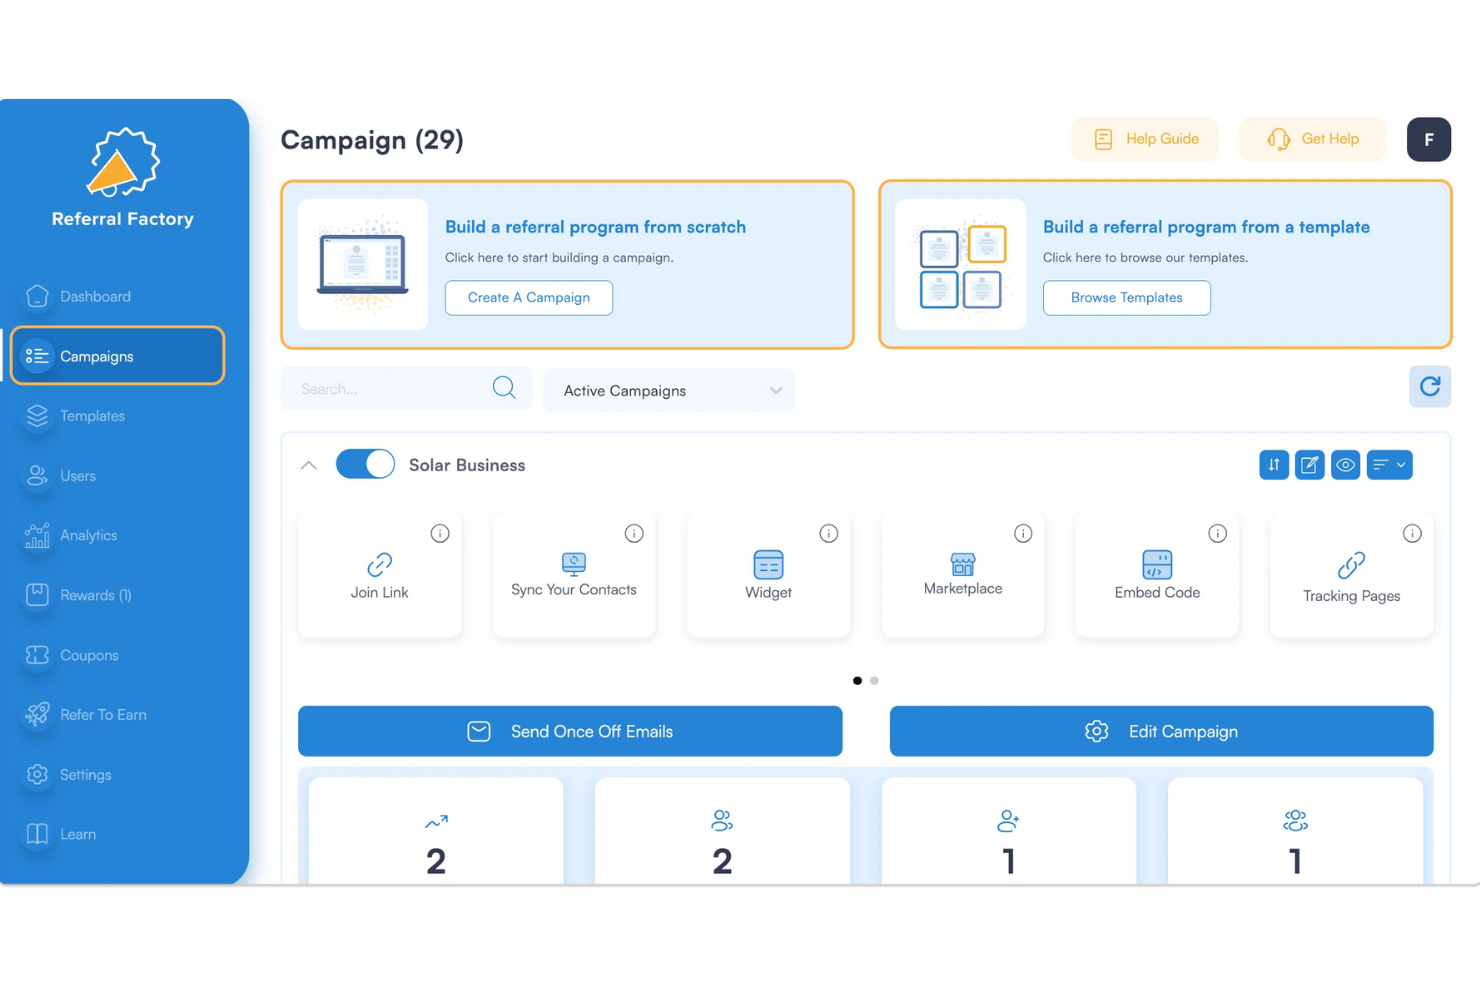Click the refresh campaigns icon

tap(1430, 387)
